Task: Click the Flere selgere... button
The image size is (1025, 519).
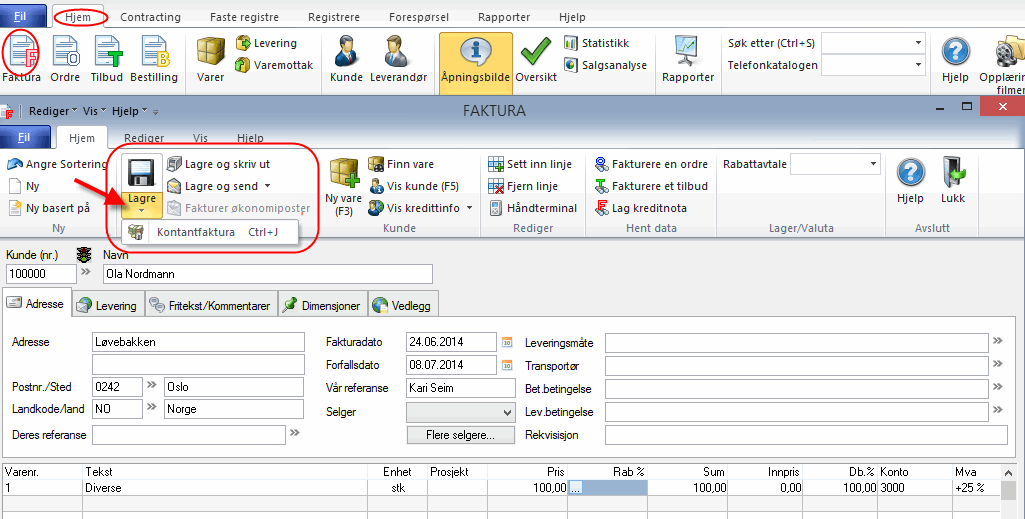Action: (461, 435)
